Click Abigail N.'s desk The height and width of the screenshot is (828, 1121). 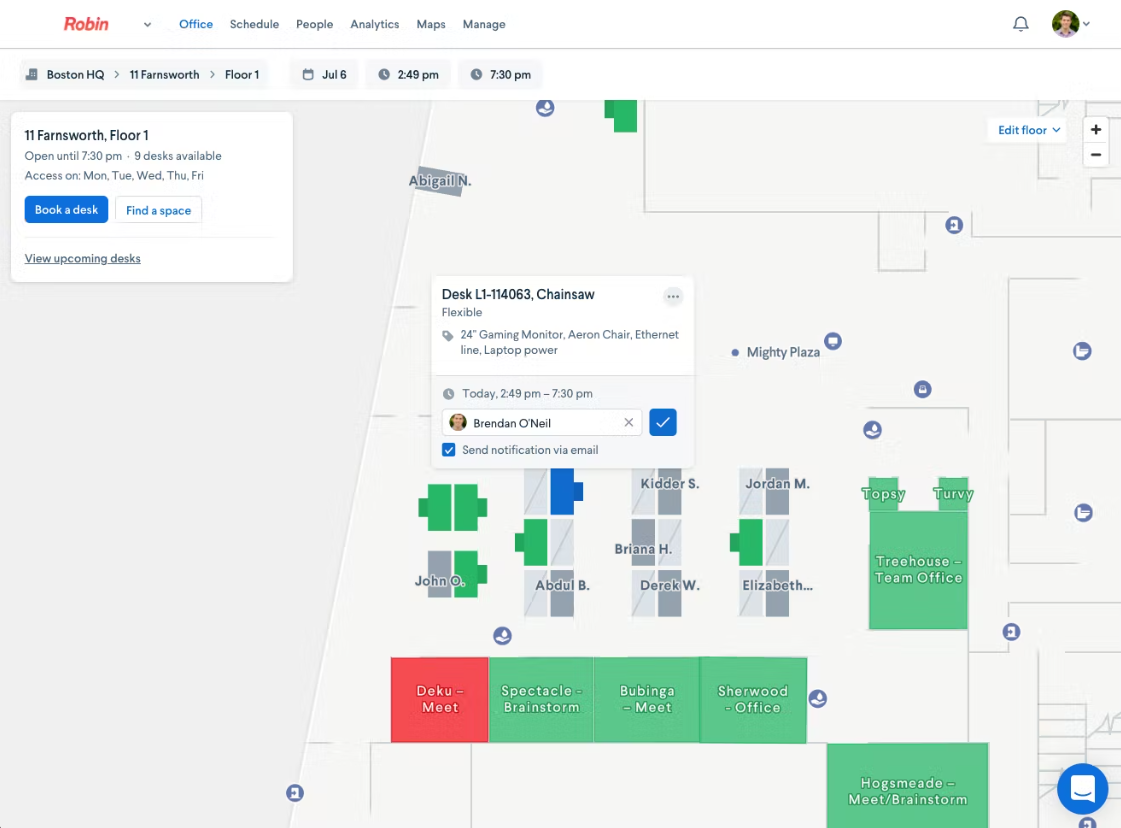(x=439, y=181)
